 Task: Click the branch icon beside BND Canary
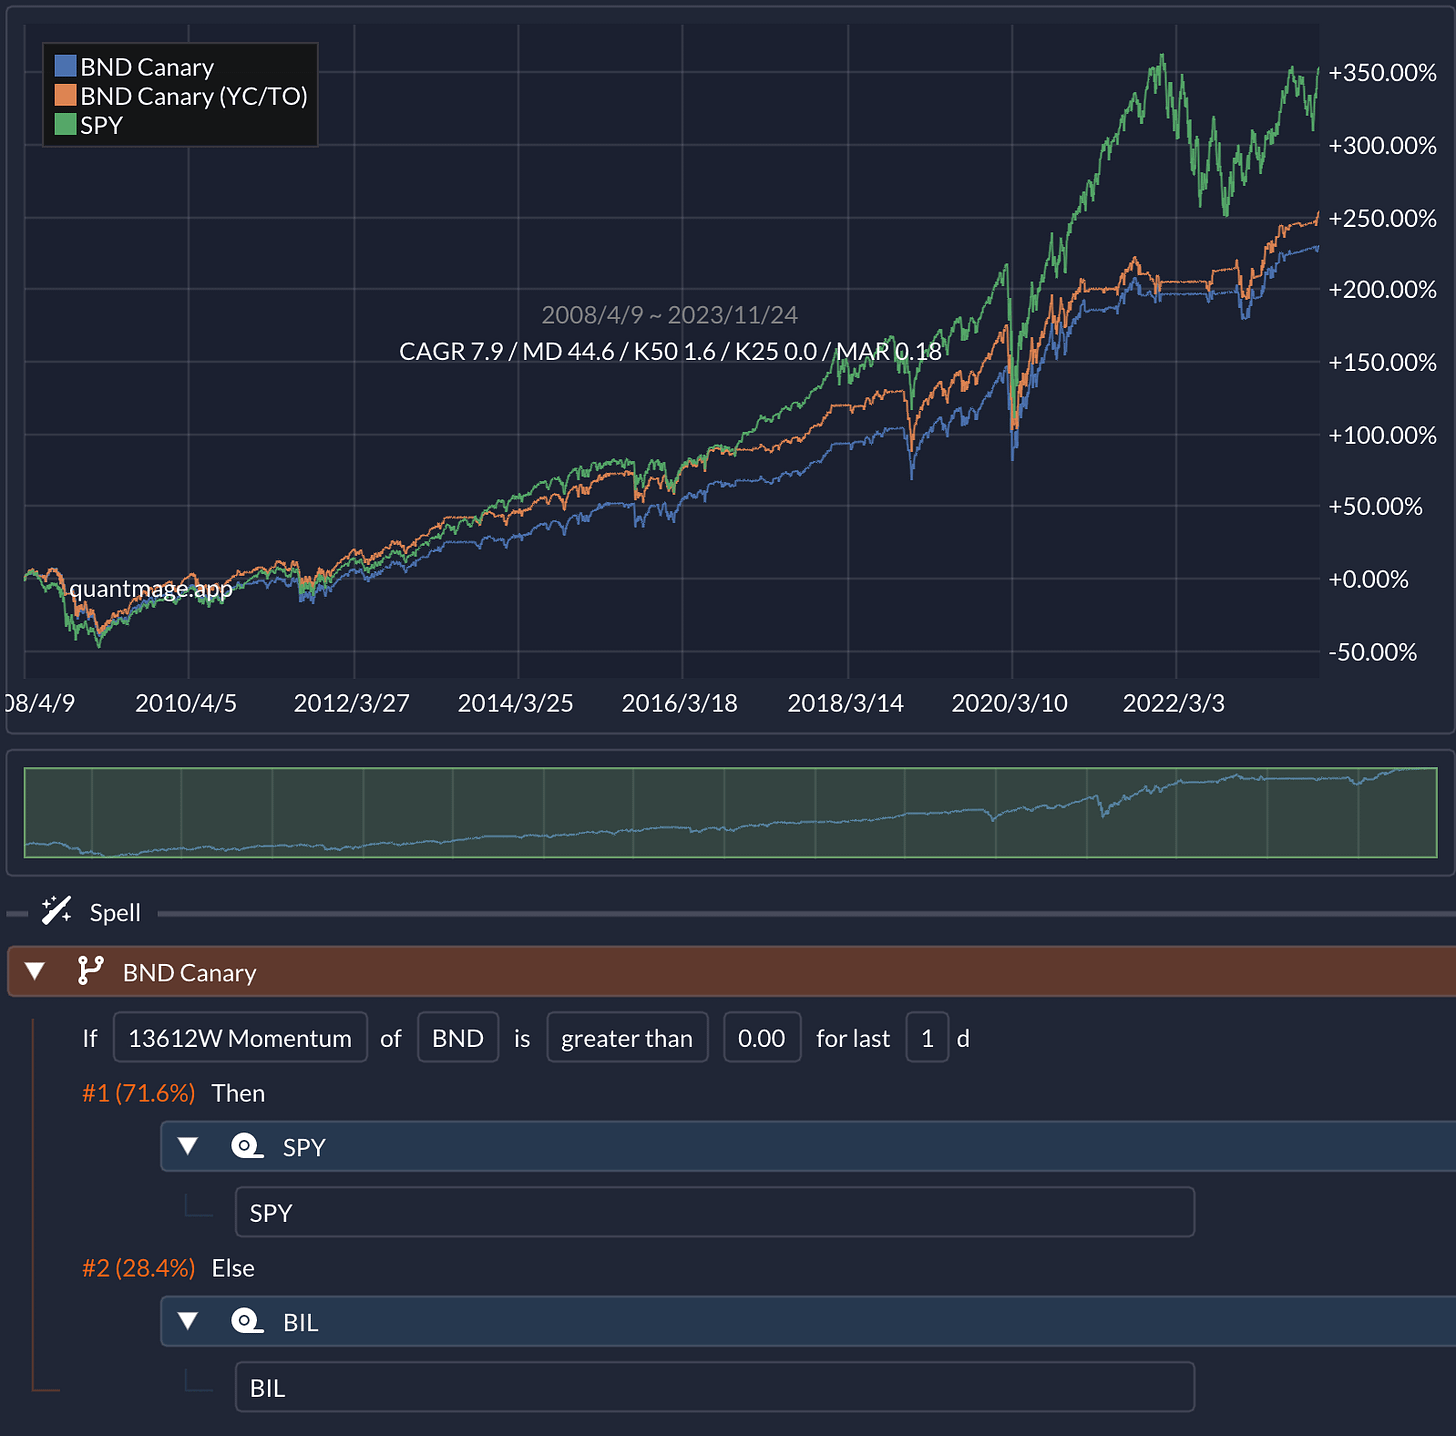pyautogui.click(x=90, y=971)
